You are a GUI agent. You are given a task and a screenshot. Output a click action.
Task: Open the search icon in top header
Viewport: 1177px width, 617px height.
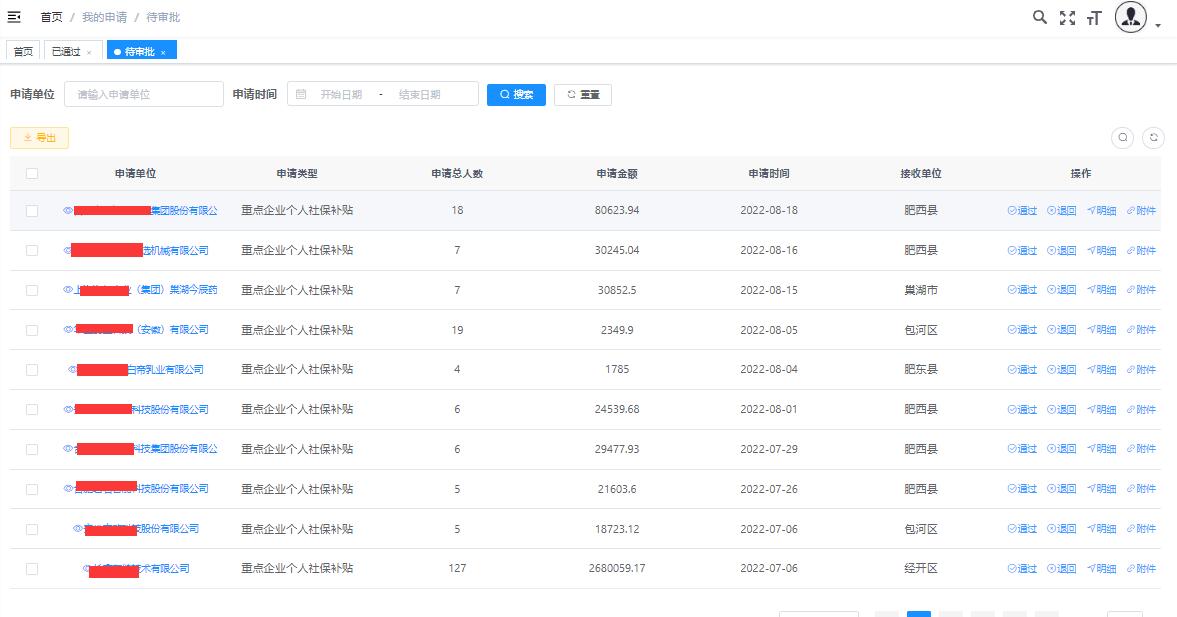[x=1040, y=17]
